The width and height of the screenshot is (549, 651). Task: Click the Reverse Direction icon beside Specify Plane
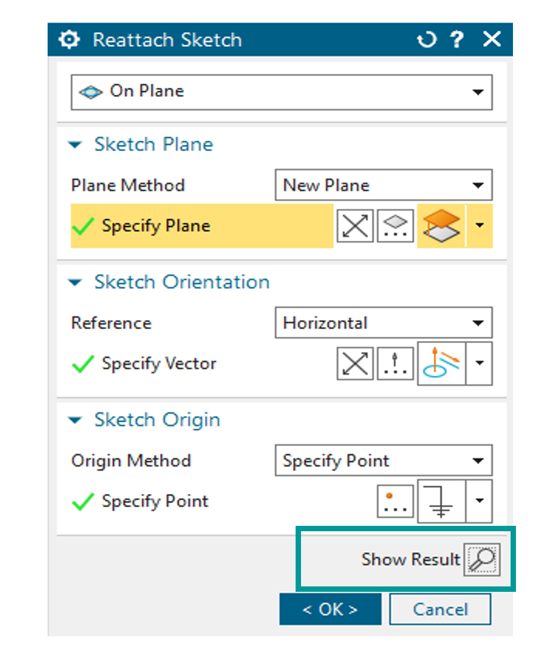point(355,226)
